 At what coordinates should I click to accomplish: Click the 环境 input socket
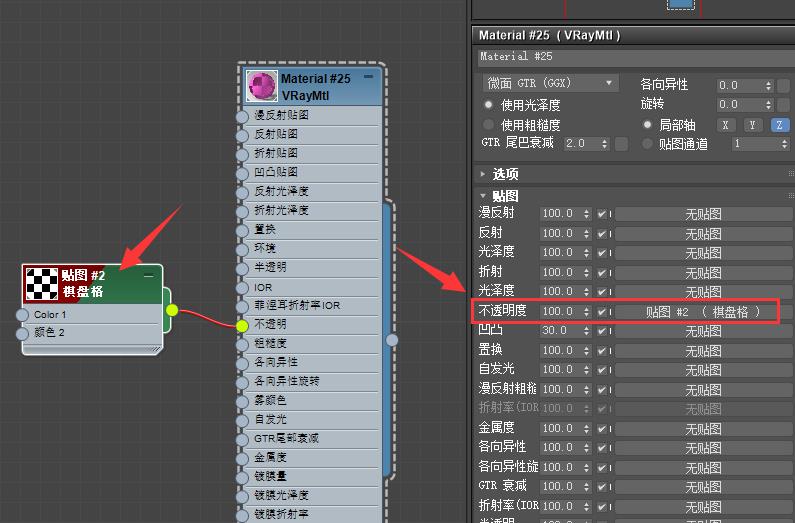242,249
